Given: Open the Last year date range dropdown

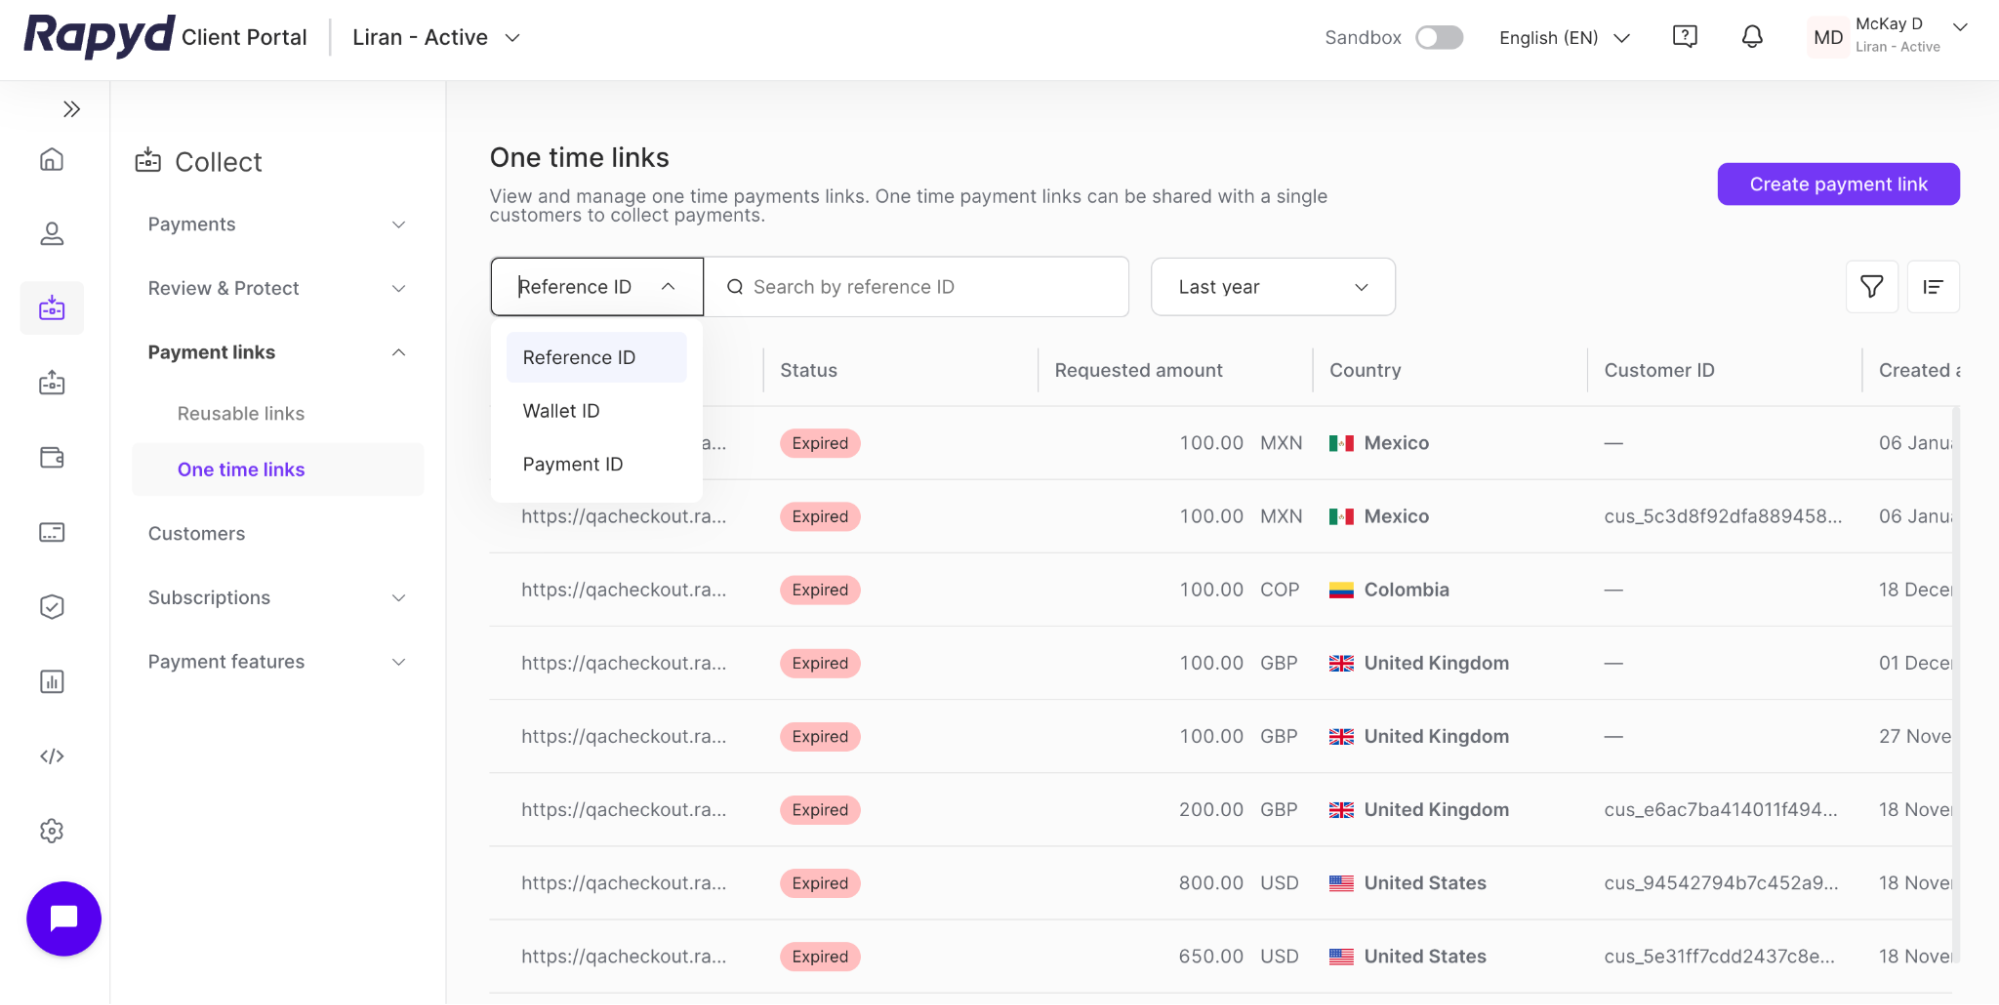Looking at the screenshot, I should tap(1272, 287).
